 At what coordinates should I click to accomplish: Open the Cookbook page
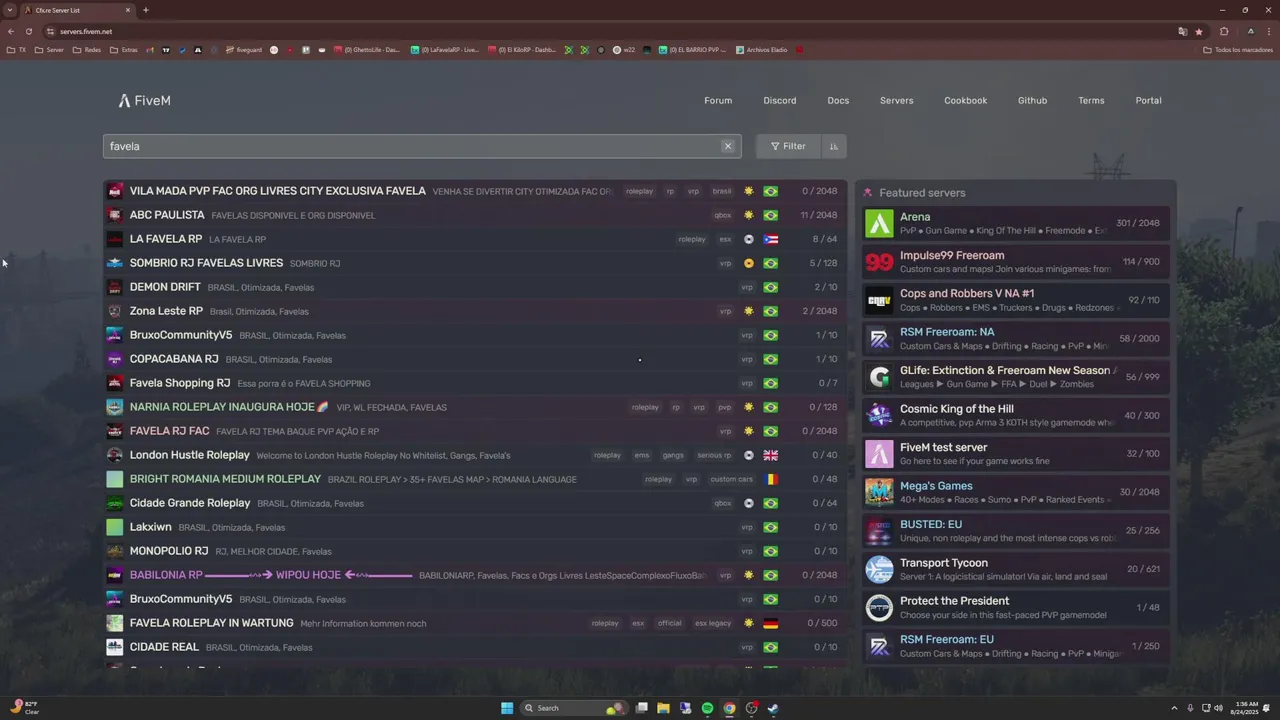click(966, 100)
